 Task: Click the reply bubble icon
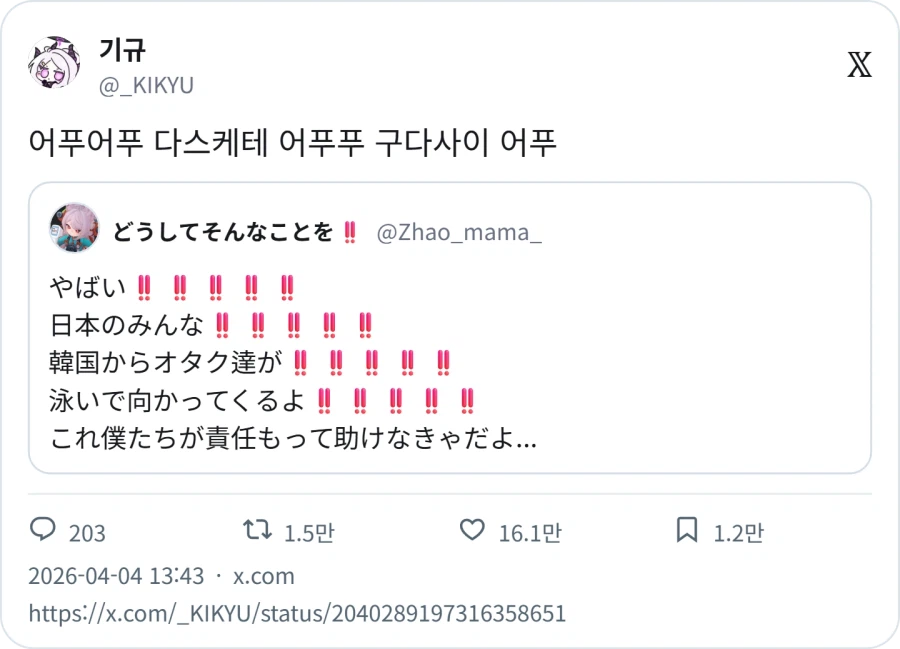click(44, 533)
